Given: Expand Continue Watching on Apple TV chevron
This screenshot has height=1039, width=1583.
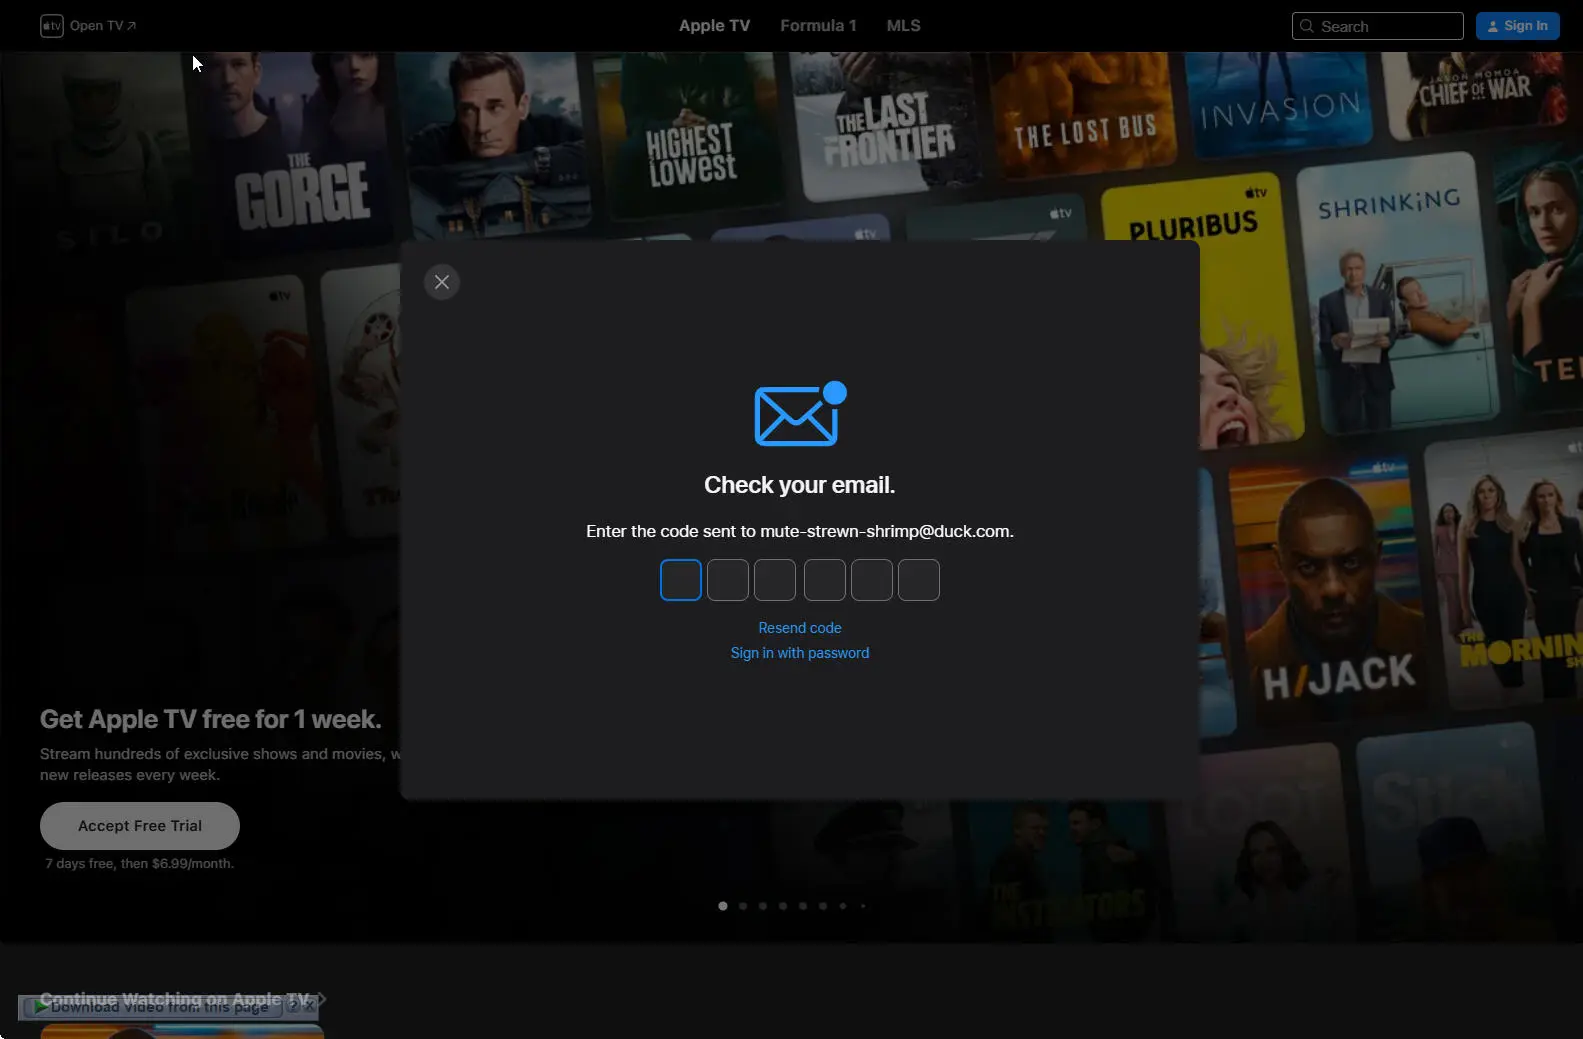Looking at the screenshot, I should tap(322, 999).
